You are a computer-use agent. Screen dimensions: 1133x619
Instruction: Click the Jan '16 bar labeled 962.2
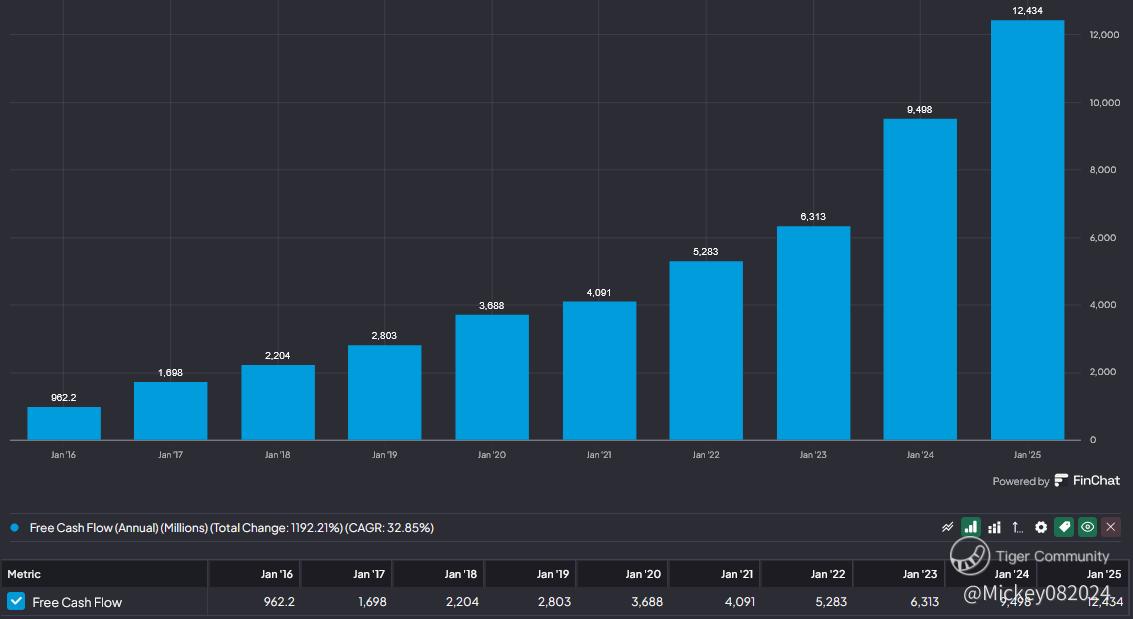click(64, 423)
